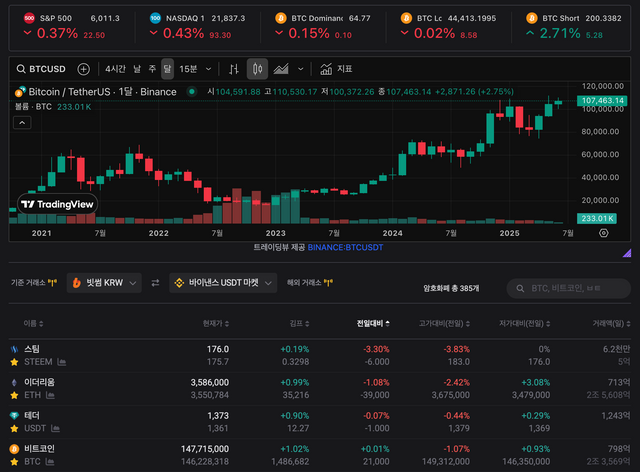The image size is (640, 472).
Task: Open the BTC Short ticker
Action: [573, 27]
